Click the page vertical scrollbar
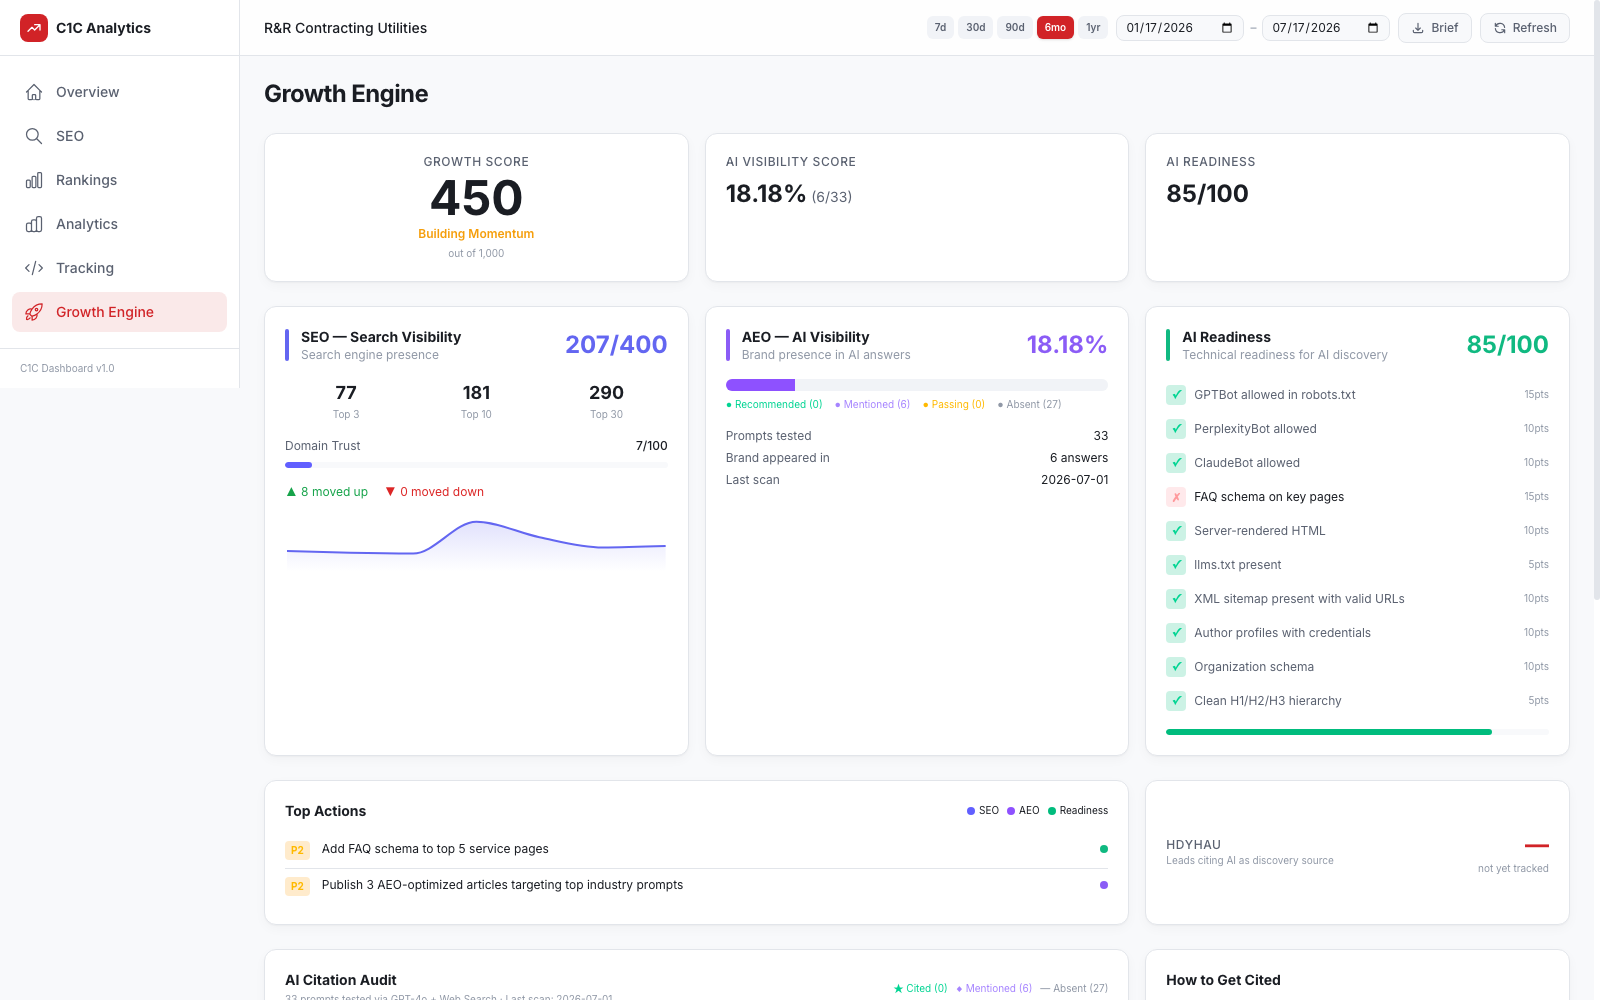This screenshot has width=1600, height=1000. point(1595,300)
